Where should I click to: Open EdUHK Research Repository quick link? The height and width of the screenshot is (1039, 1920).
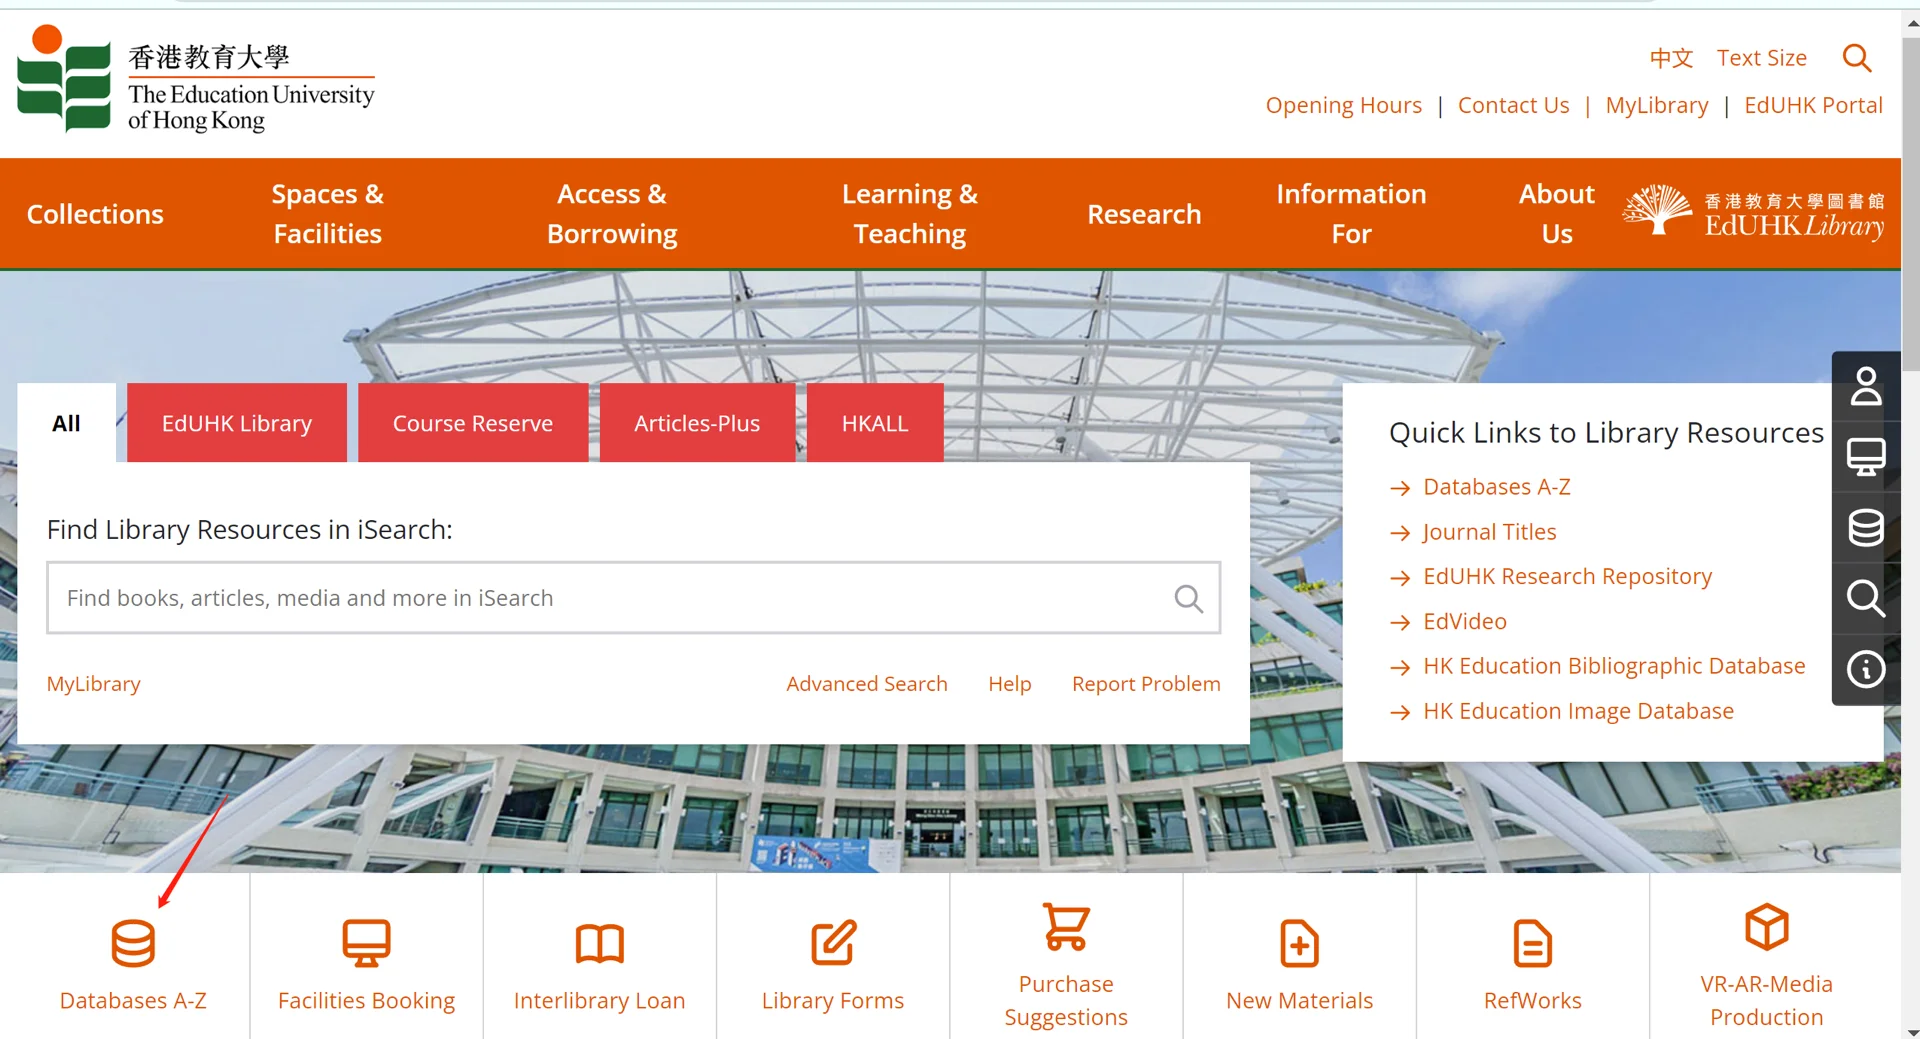[x=1568, y=577]
